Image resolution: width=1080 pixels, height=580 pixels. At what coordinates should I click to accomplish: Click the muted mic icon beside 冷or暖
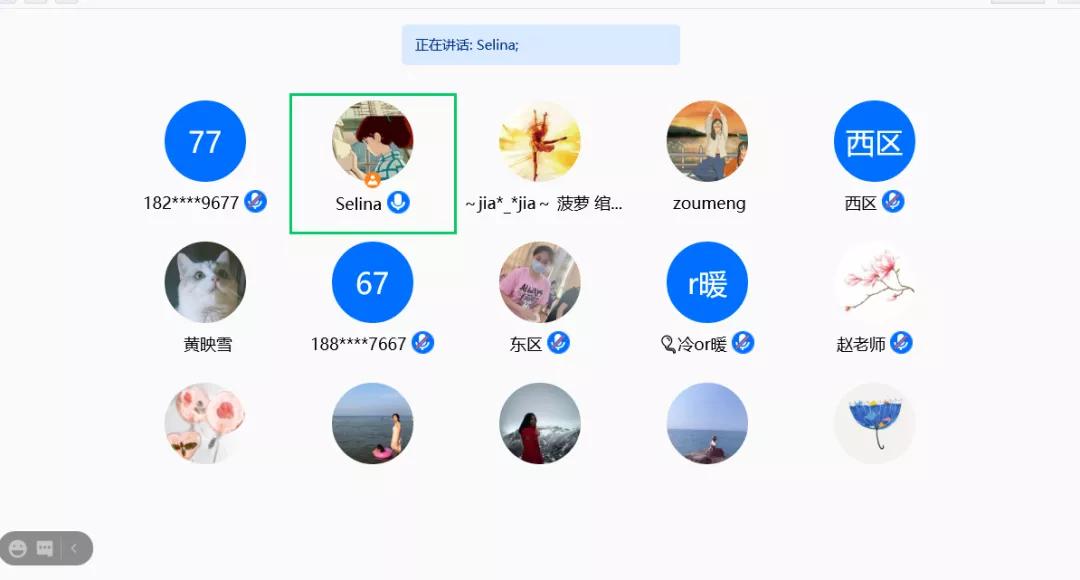coord(743,342)
